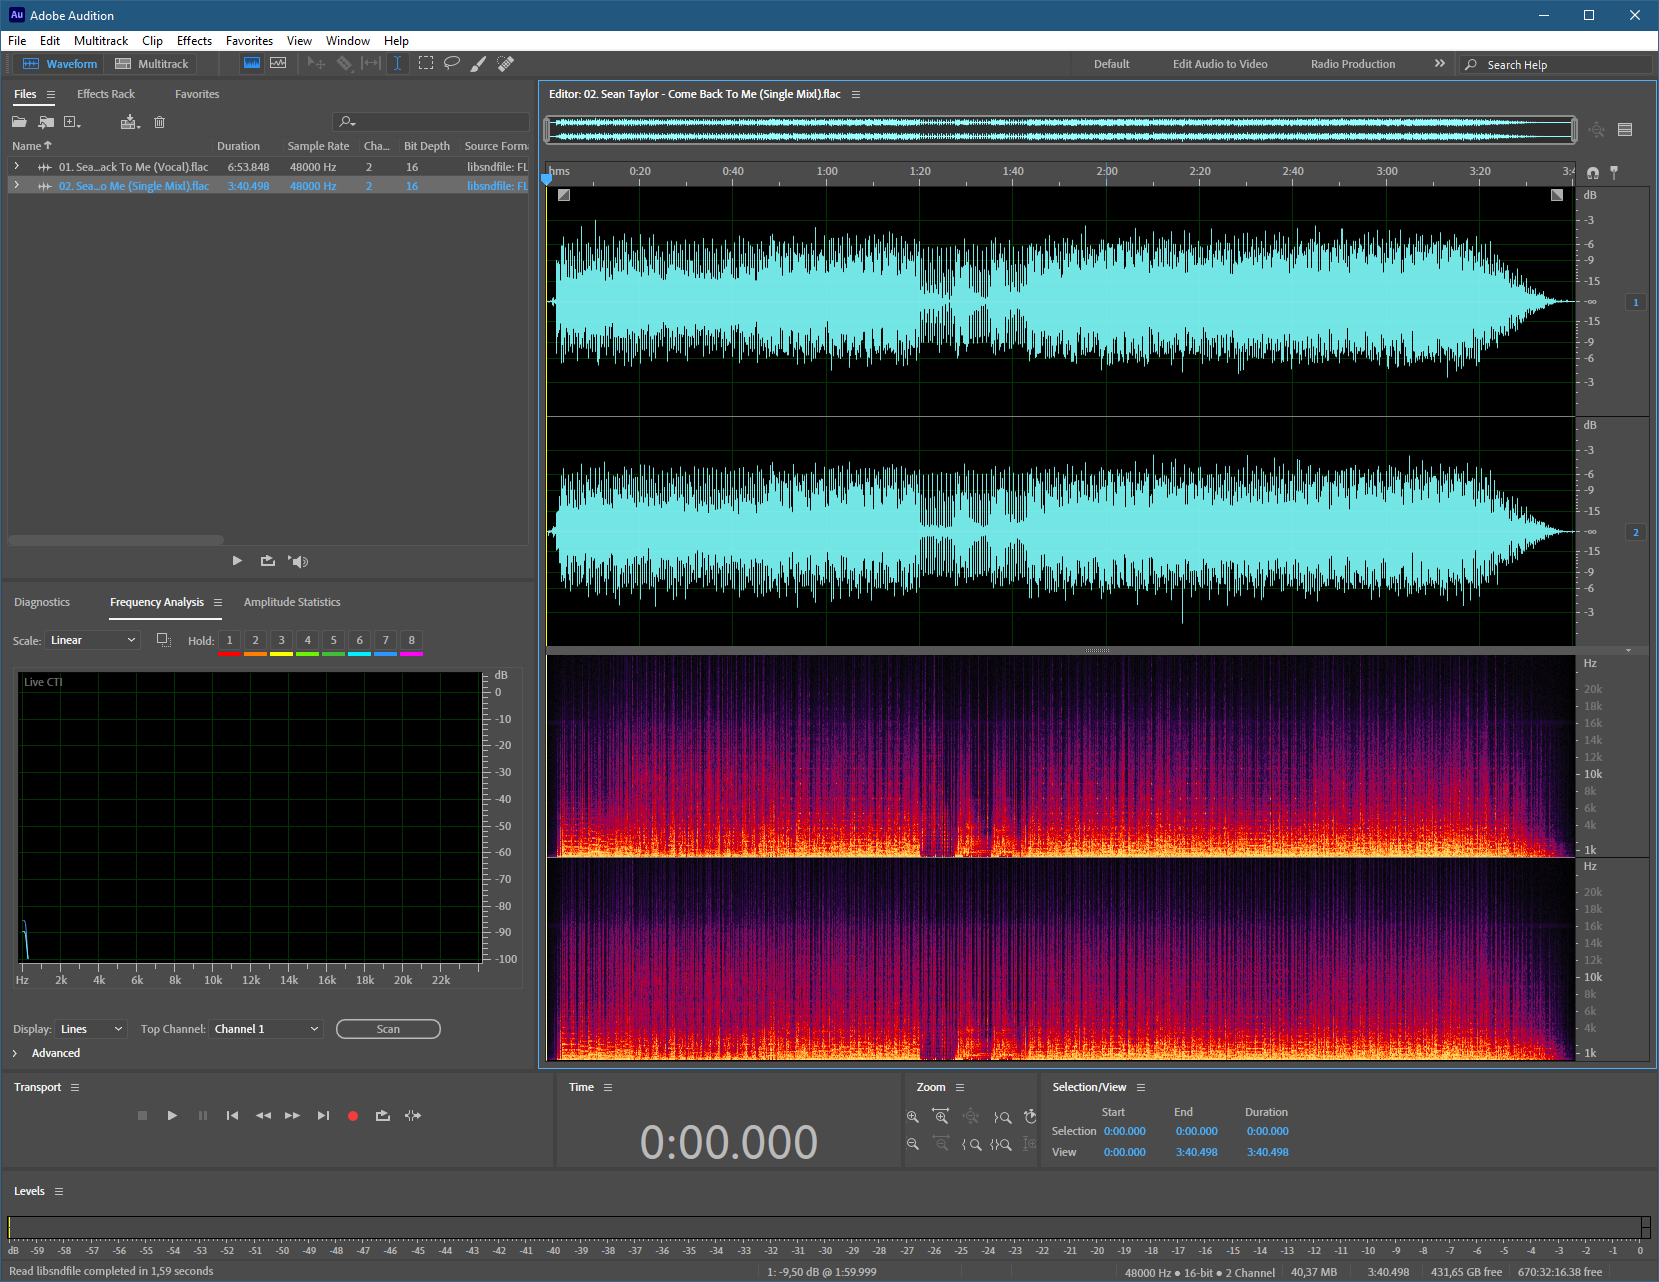Click the headphones icon on the timeline ruler

1593,172
